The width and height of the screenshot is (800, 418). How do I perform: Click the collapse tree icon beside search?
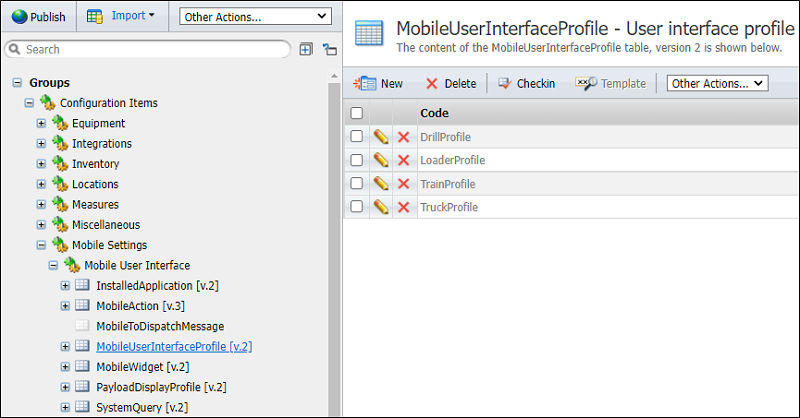point(330,49)
